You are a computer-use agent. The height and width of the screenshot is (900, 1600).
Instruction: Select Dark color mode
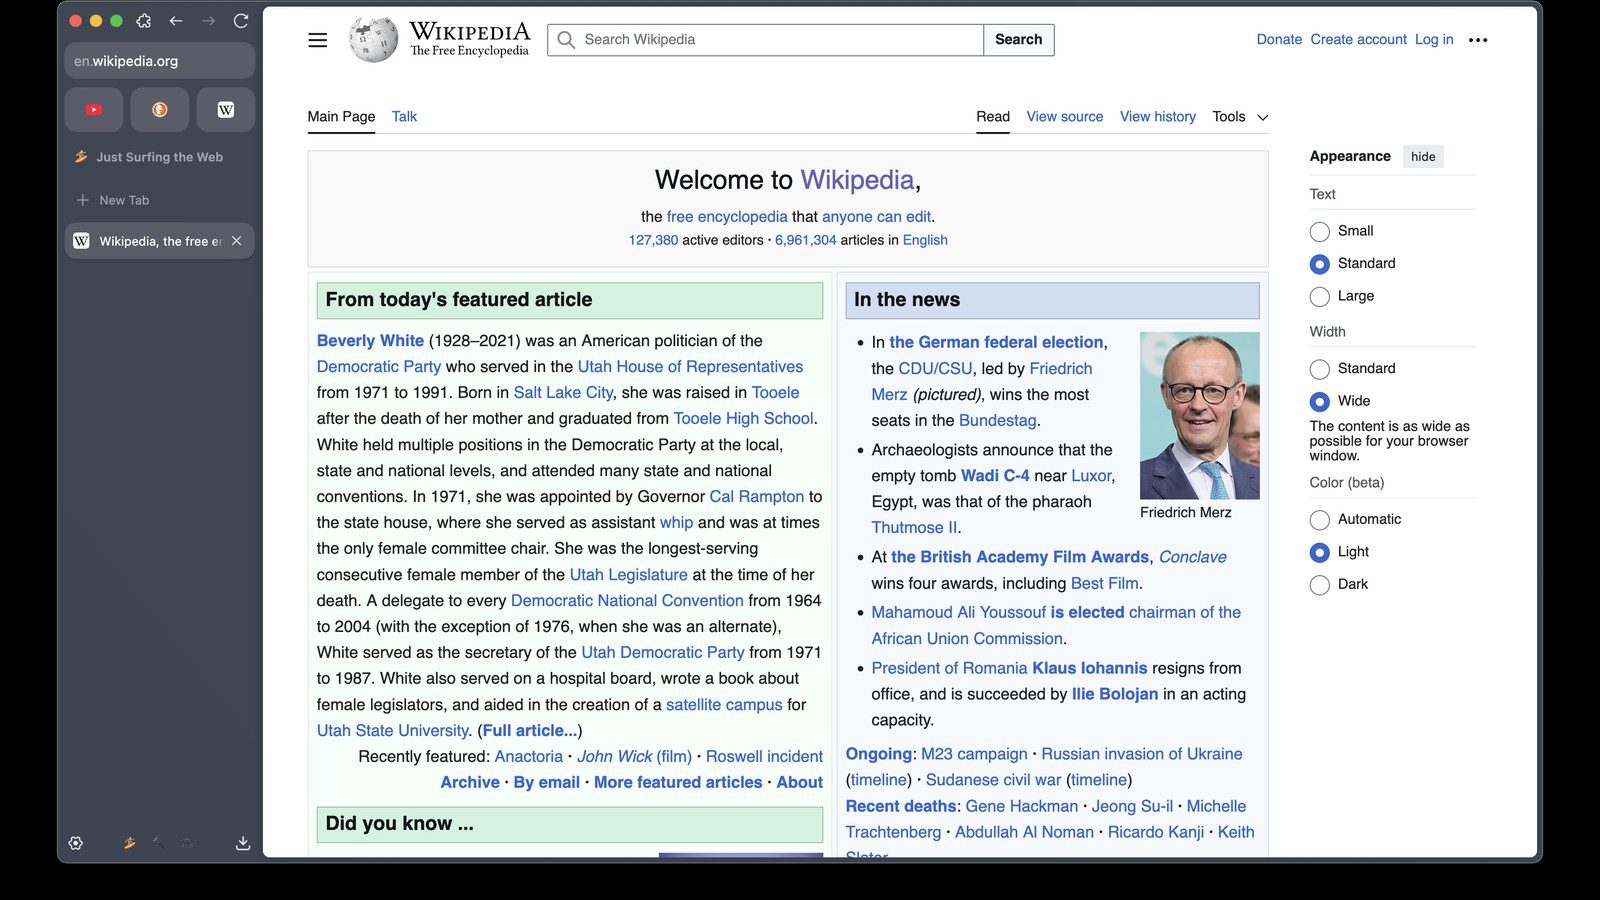point(1320,585)
